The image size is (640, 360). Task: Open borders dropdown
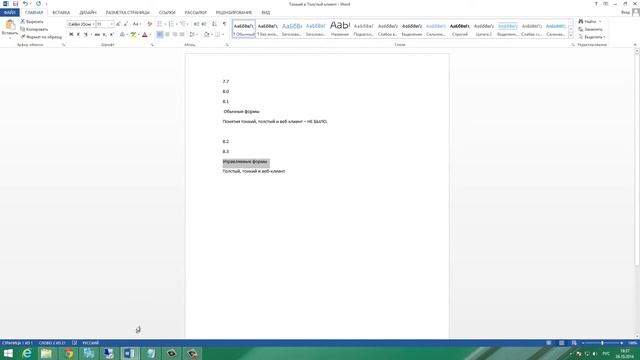click(x=223, y=35)
